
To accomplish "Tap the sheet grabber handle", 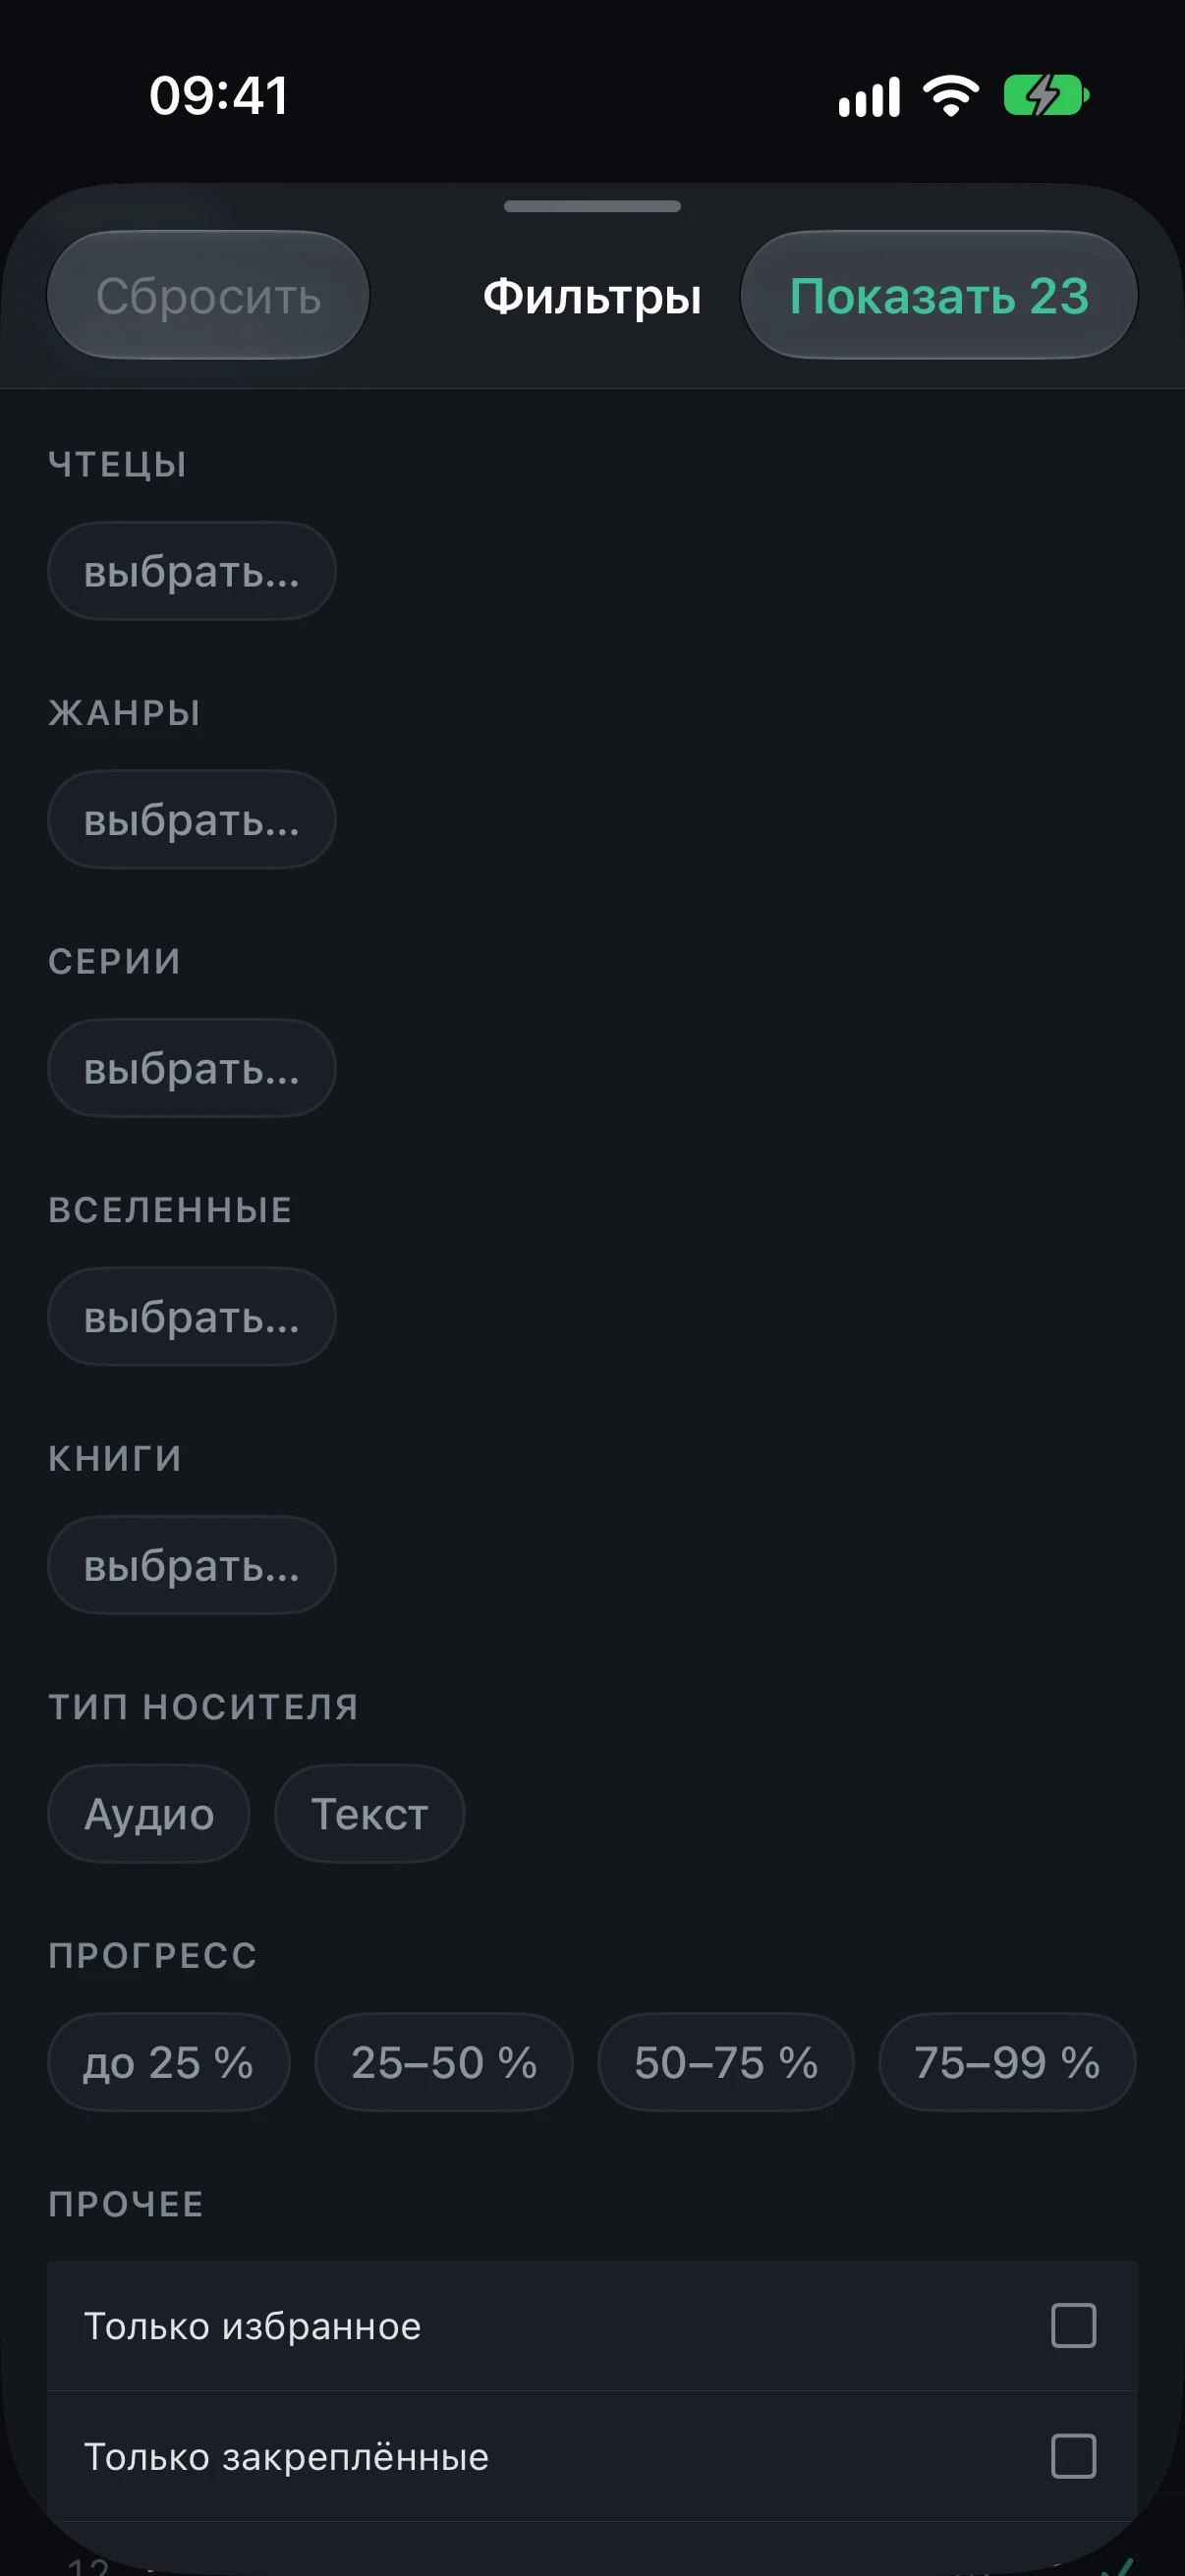I will pyautogui.click(x=592, y=206).
